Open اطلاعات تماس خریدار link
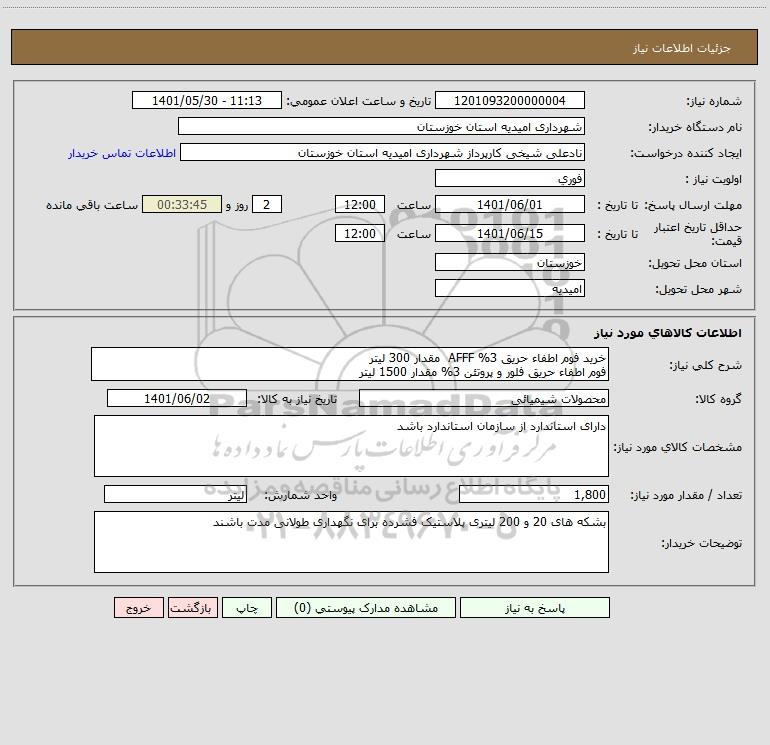This screenshot has height=745, width=770. click(122, 153)
